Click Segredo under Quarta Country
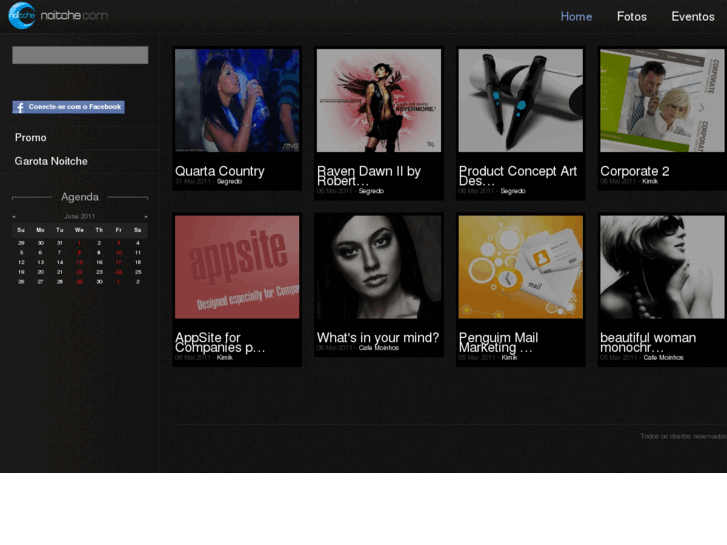This screenshot has height=545, width=727. pos(230,181)
